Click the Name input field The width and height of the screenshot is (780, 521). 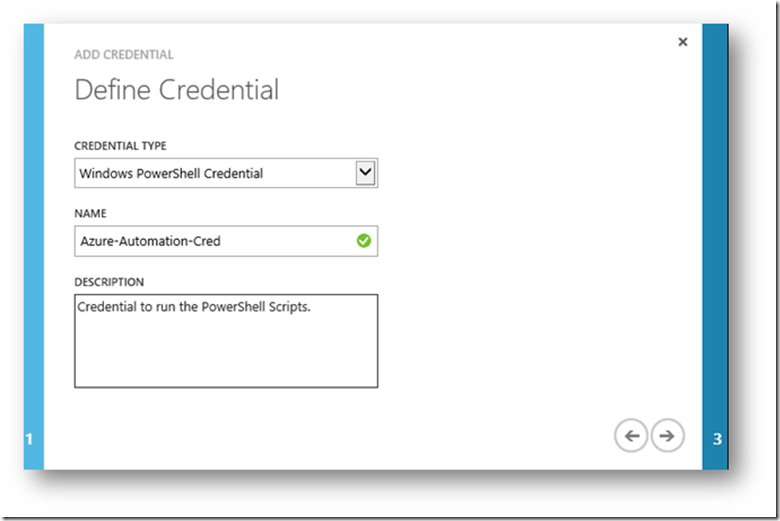[x=215, y=241]
